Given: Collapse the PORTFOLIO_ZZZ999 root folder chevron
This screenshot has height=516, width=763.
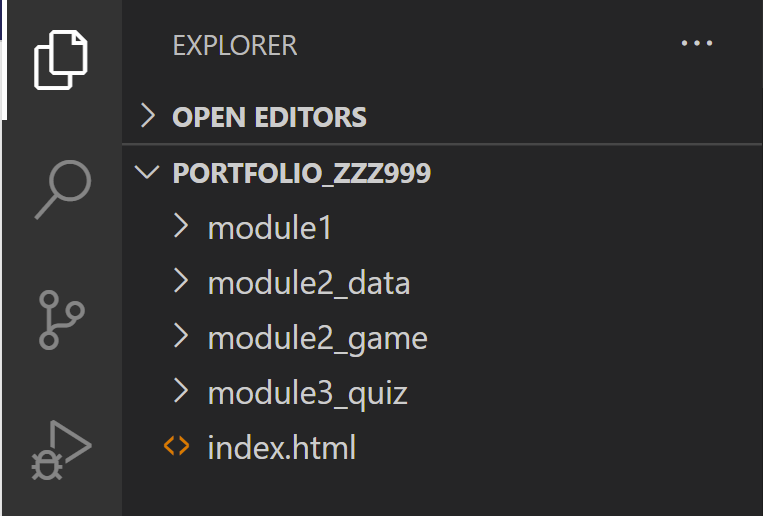Looking at the screenshot, I should click(147, 172).
